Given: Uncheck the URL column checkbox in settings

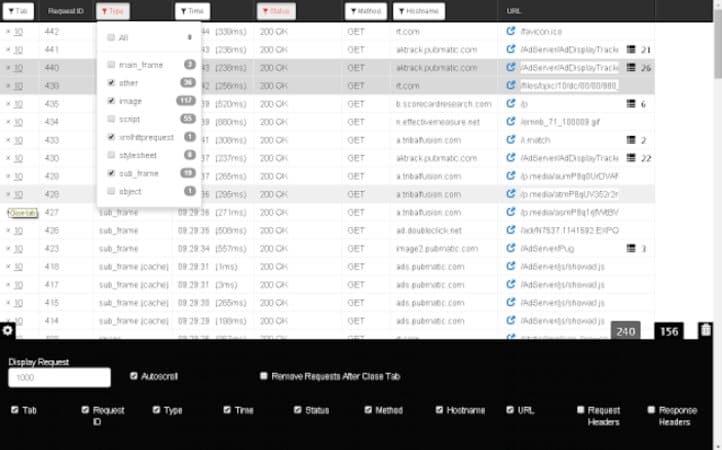Looking at the screenshot, I should coord(510,409).
